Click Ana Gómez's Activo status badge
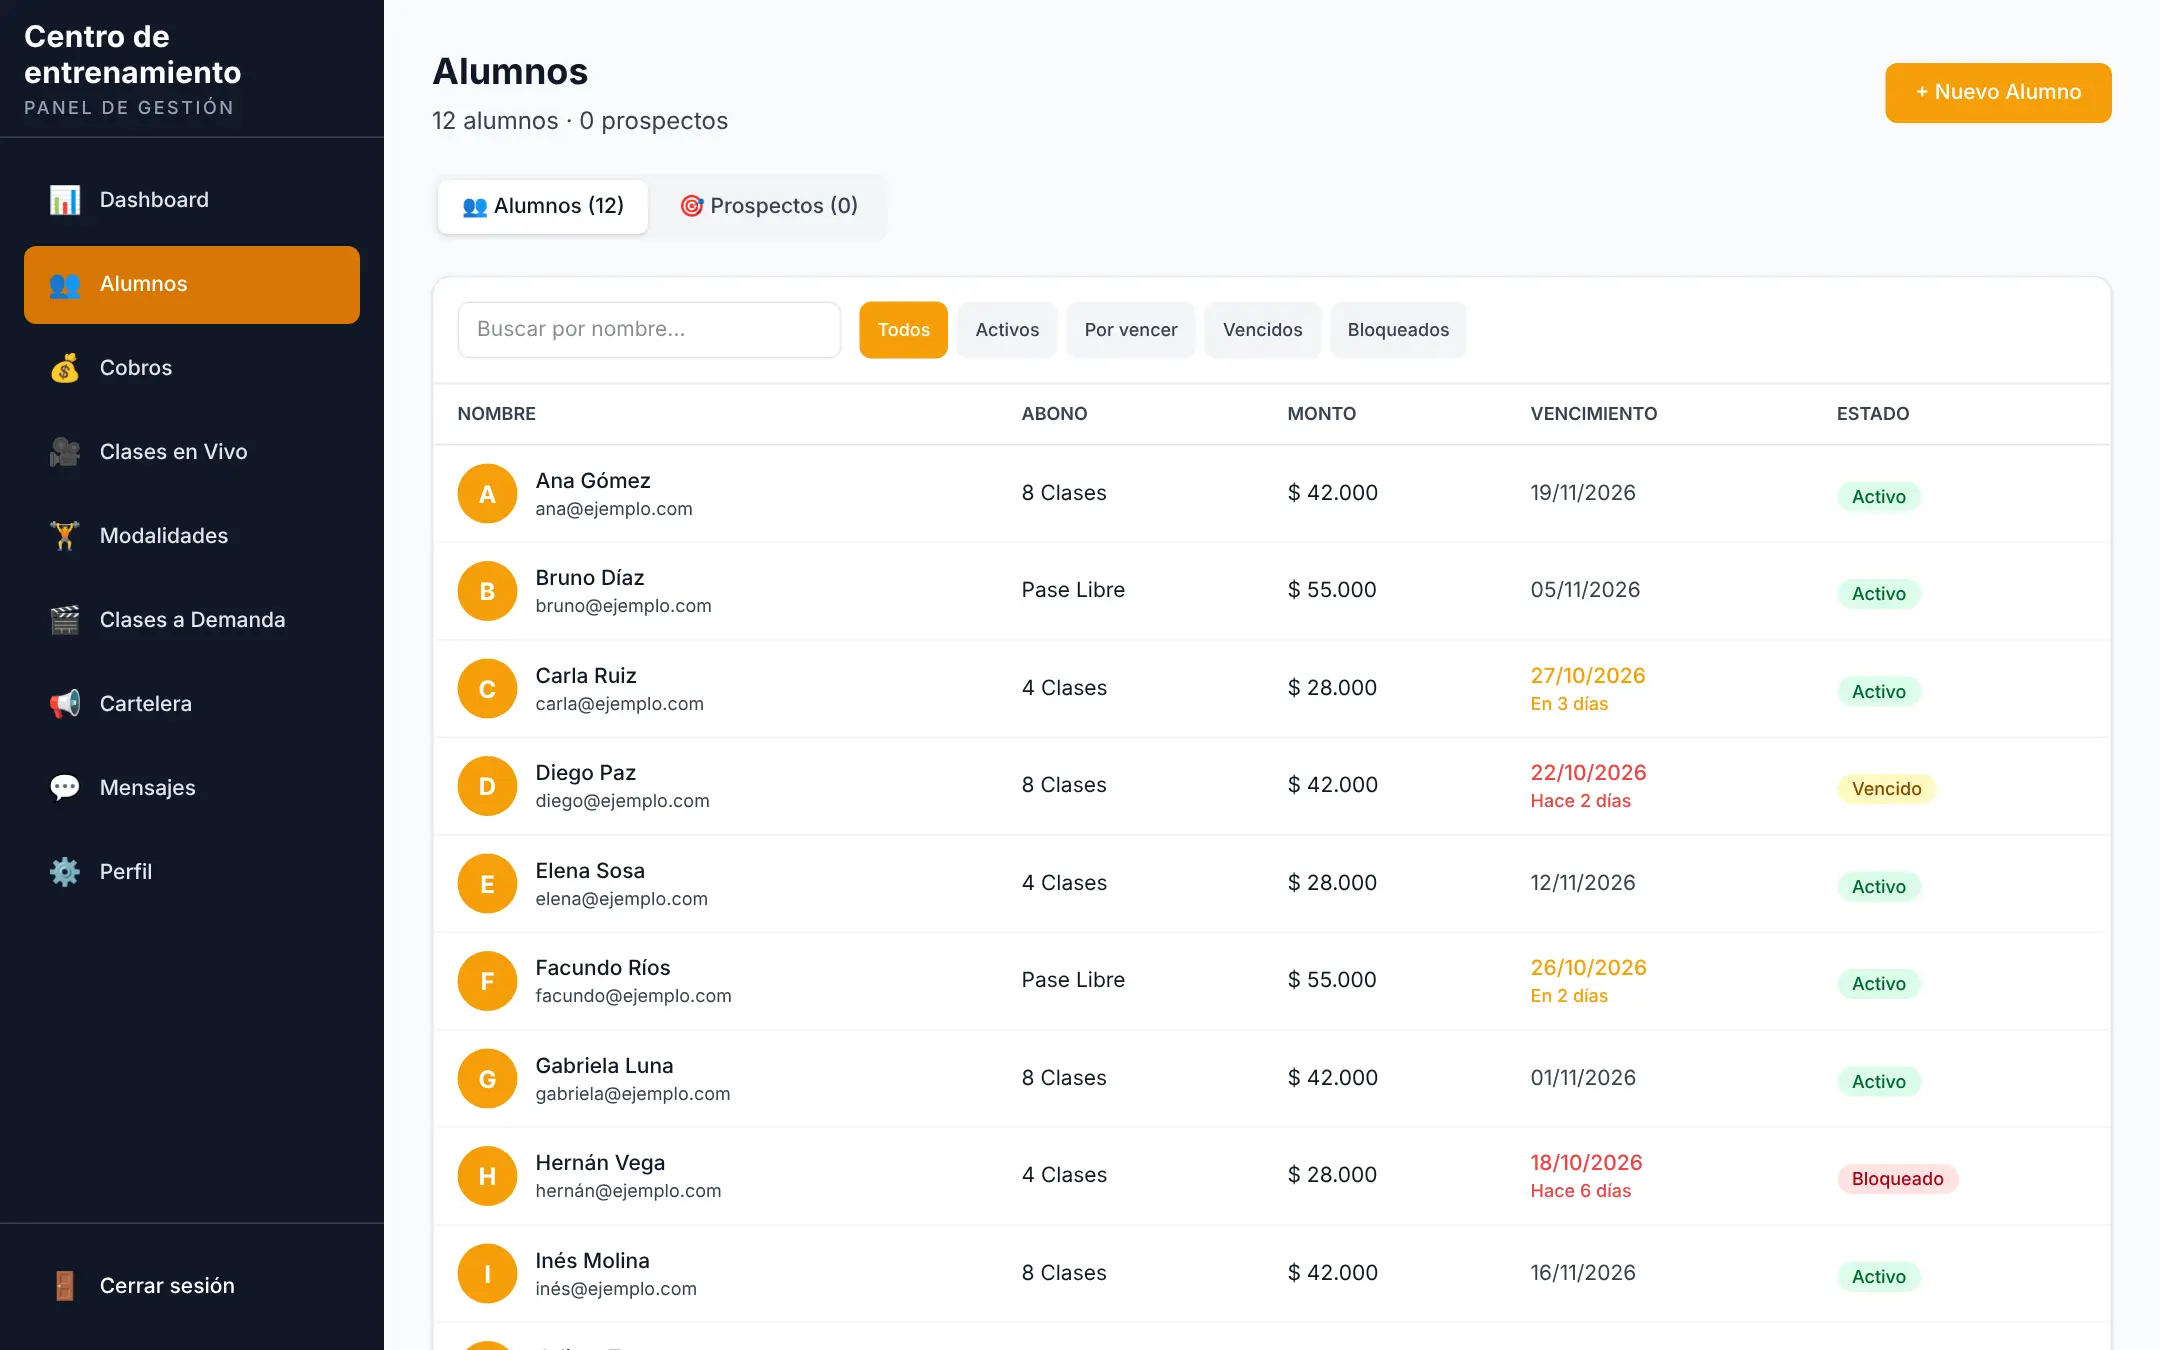2160x1350 pixels. 1878,497
